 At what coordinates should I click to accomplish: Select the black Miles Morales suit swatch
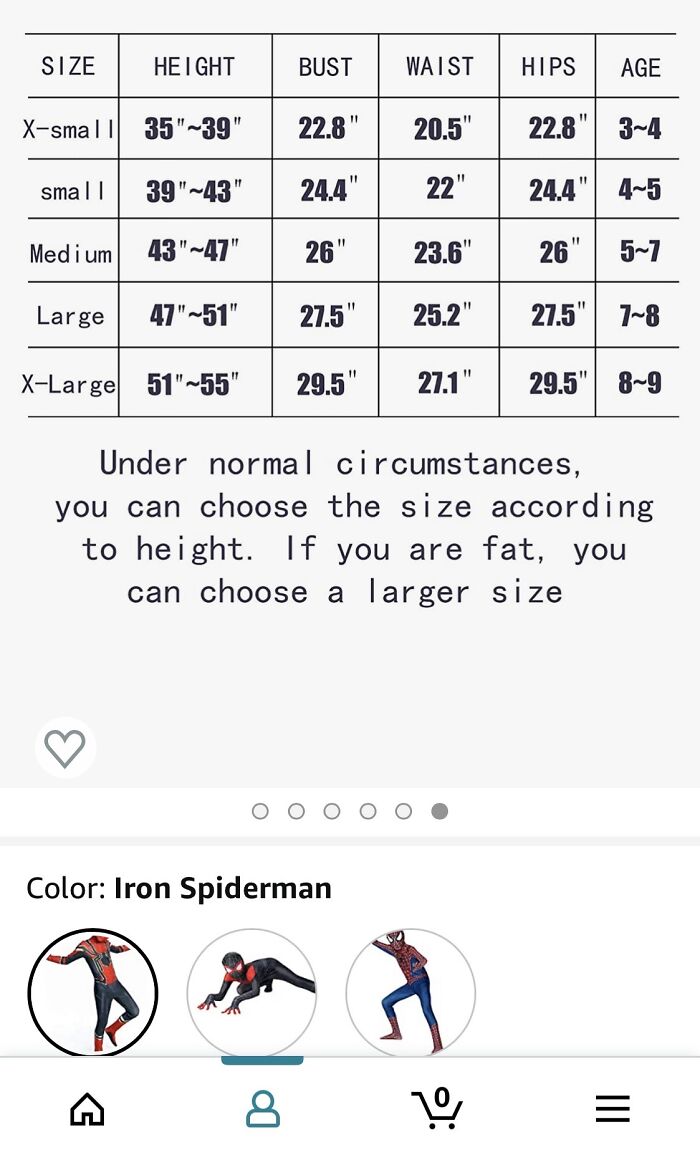252,992
